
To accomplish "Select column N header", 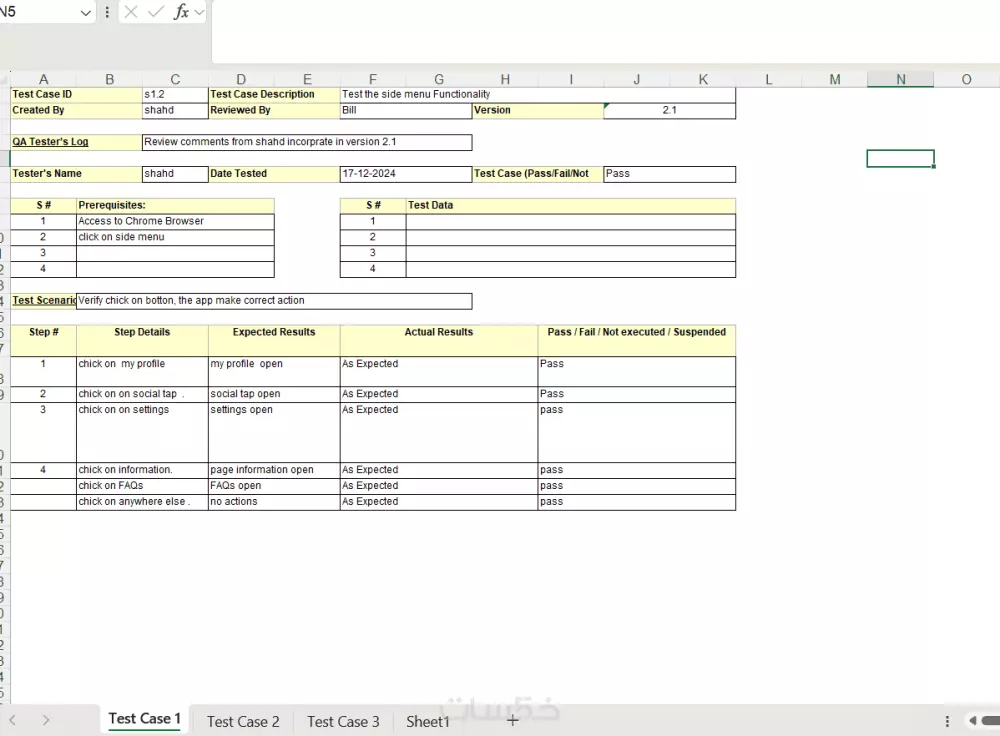I will click(x=901, y=79).
